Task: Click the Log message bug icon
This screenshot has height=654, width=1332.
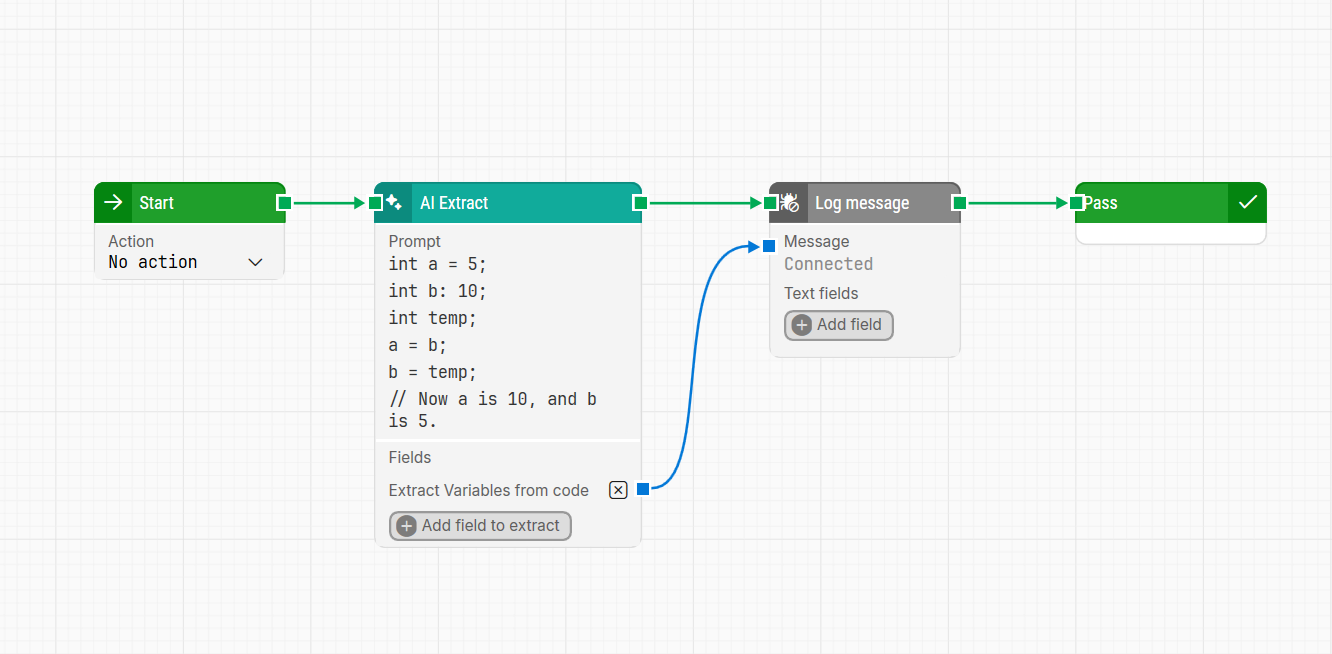Action: point(790,203)
